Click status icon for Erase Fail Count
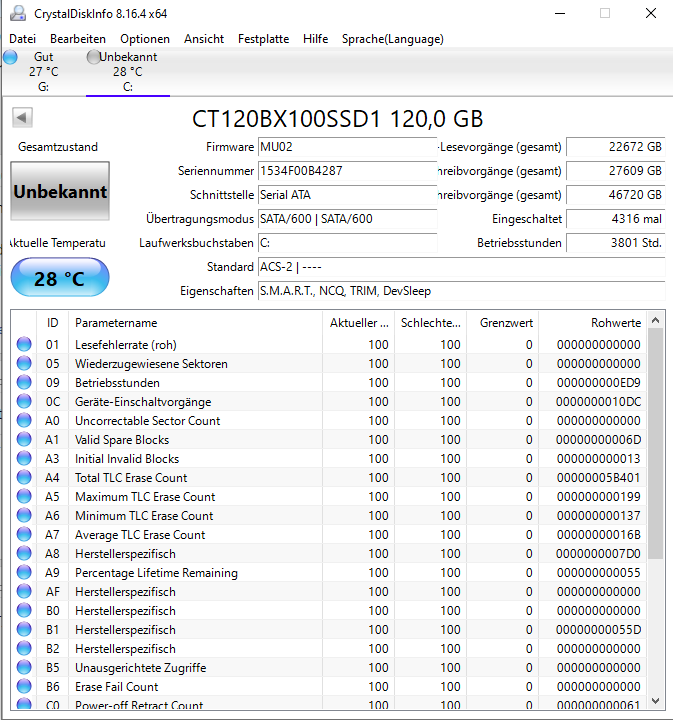Viewport: 673px width, 720px height. [x=24, y=686]
